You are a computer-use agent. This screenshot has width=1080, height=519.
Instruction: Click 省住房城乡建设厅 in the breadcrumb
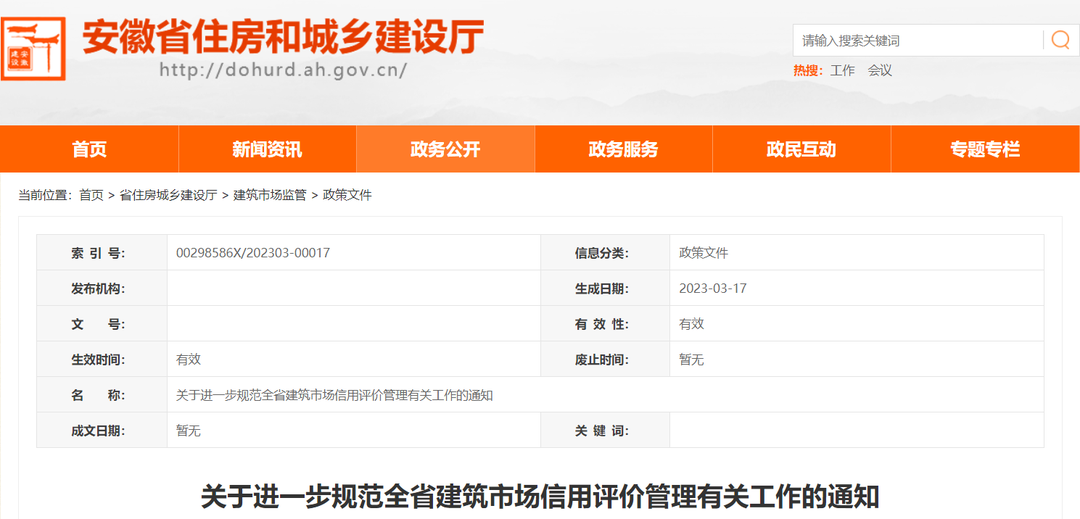[x=168, y=195]
